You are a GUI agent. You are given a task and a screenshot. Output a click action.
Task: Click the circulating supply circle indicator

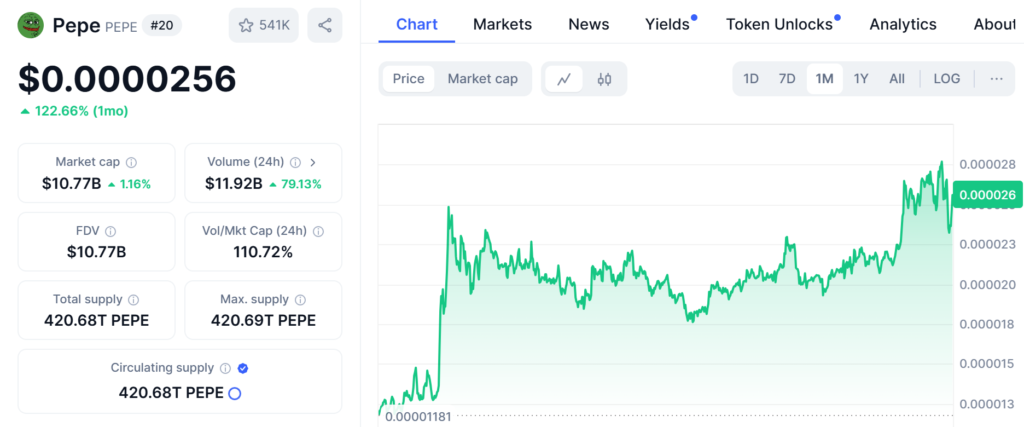235,393
